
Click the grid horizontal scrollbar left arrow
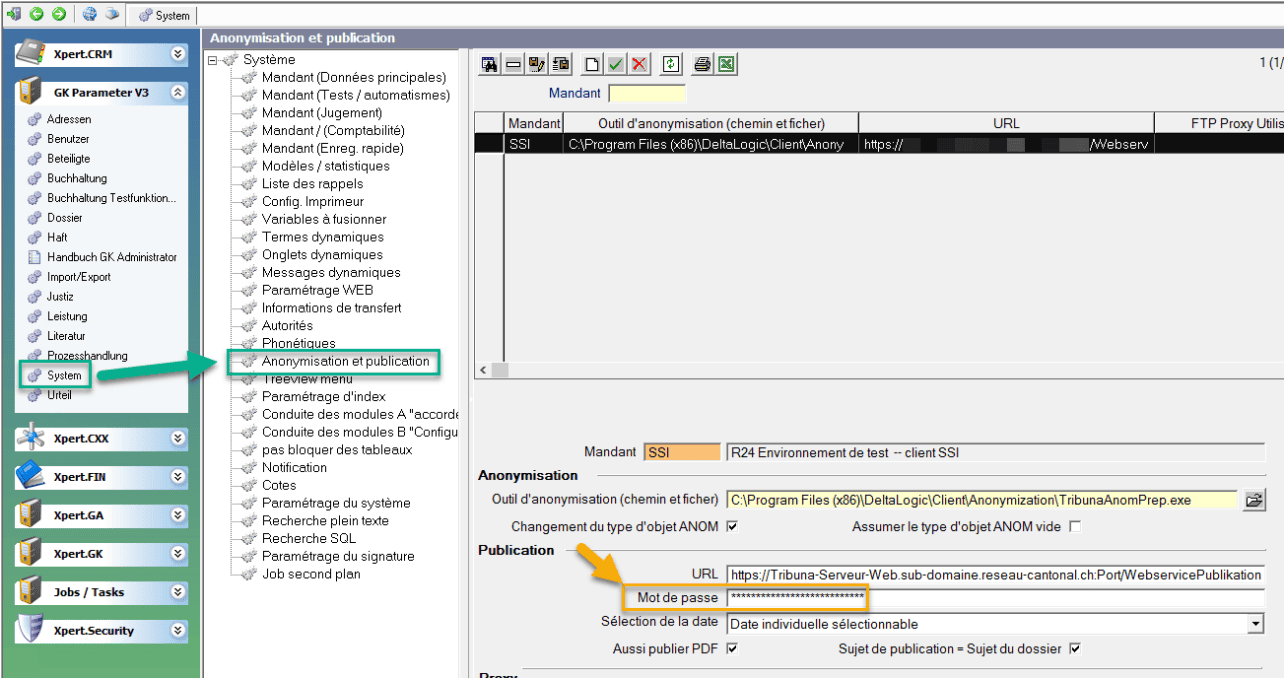[x=483, y=370]
